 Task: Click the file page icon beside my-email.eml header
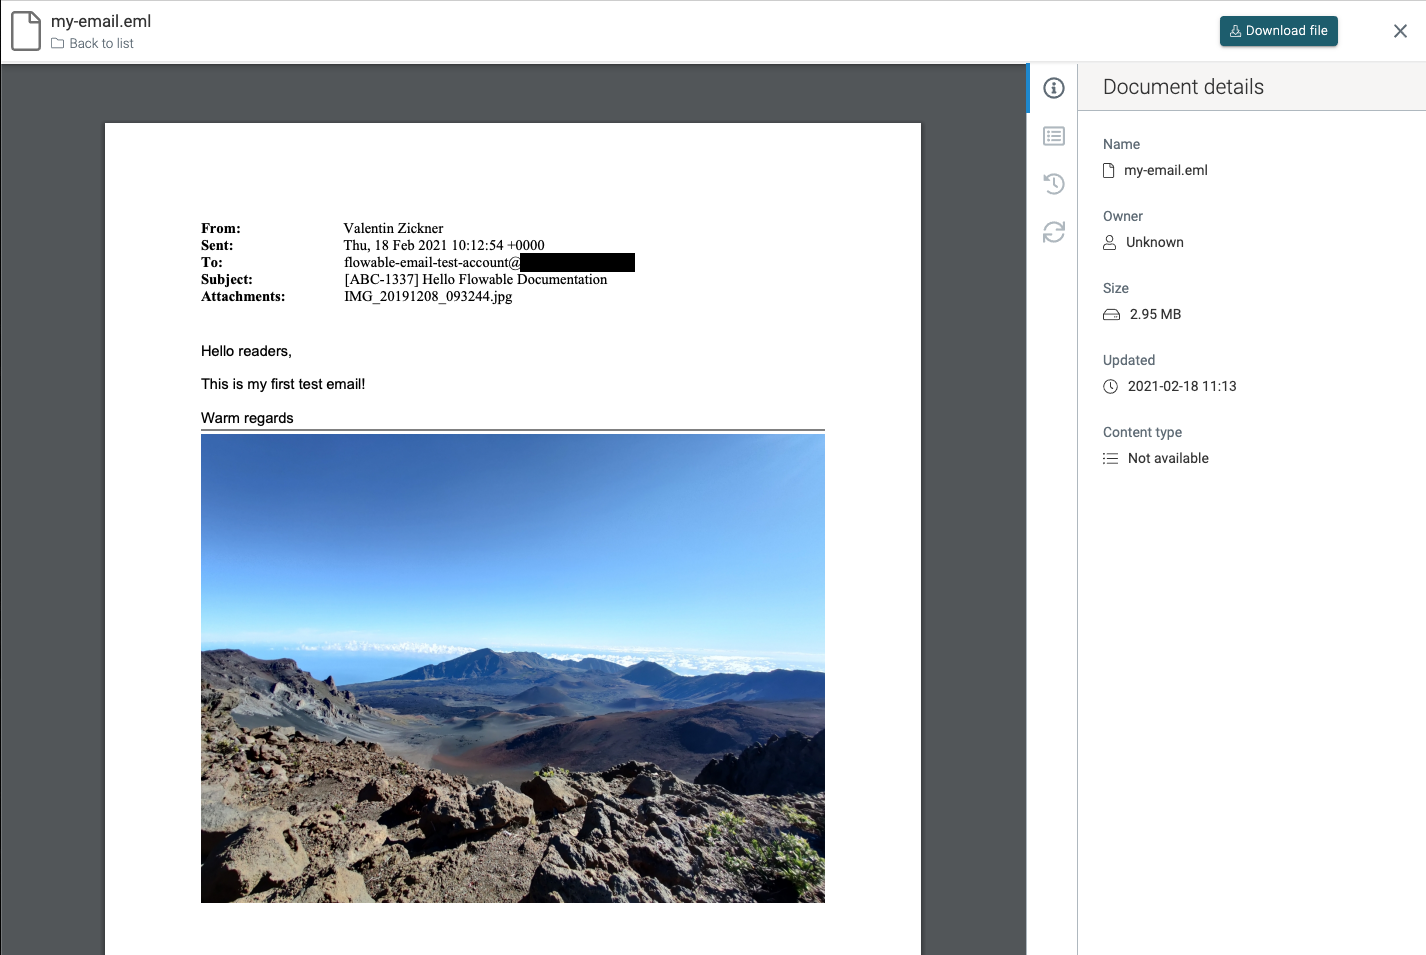click(x=26, y=30)
